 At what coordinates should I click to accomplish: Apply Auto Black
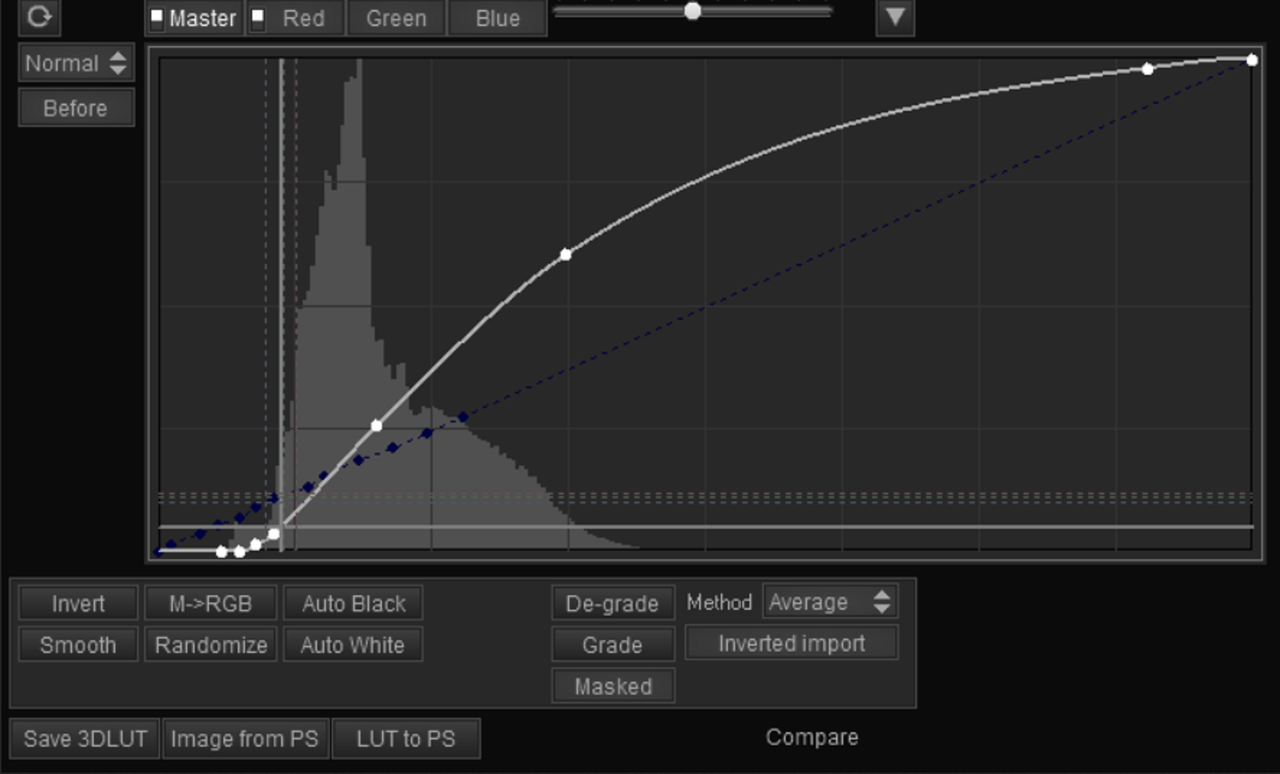tap(353, 604)
